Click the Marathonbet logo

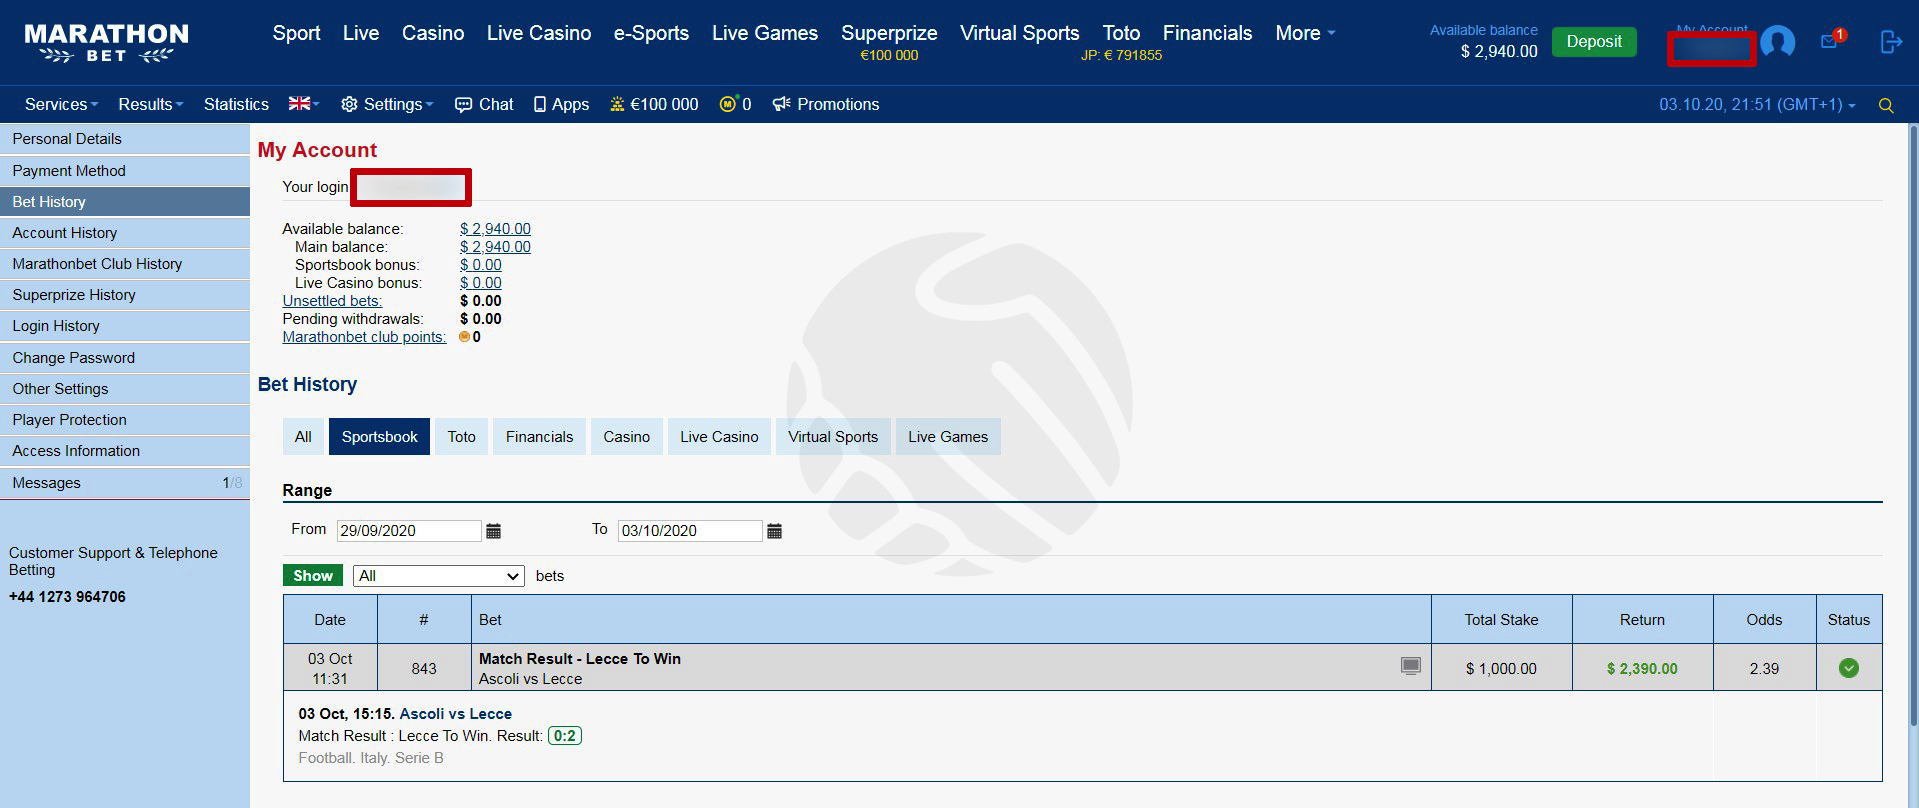pos(106,43)
